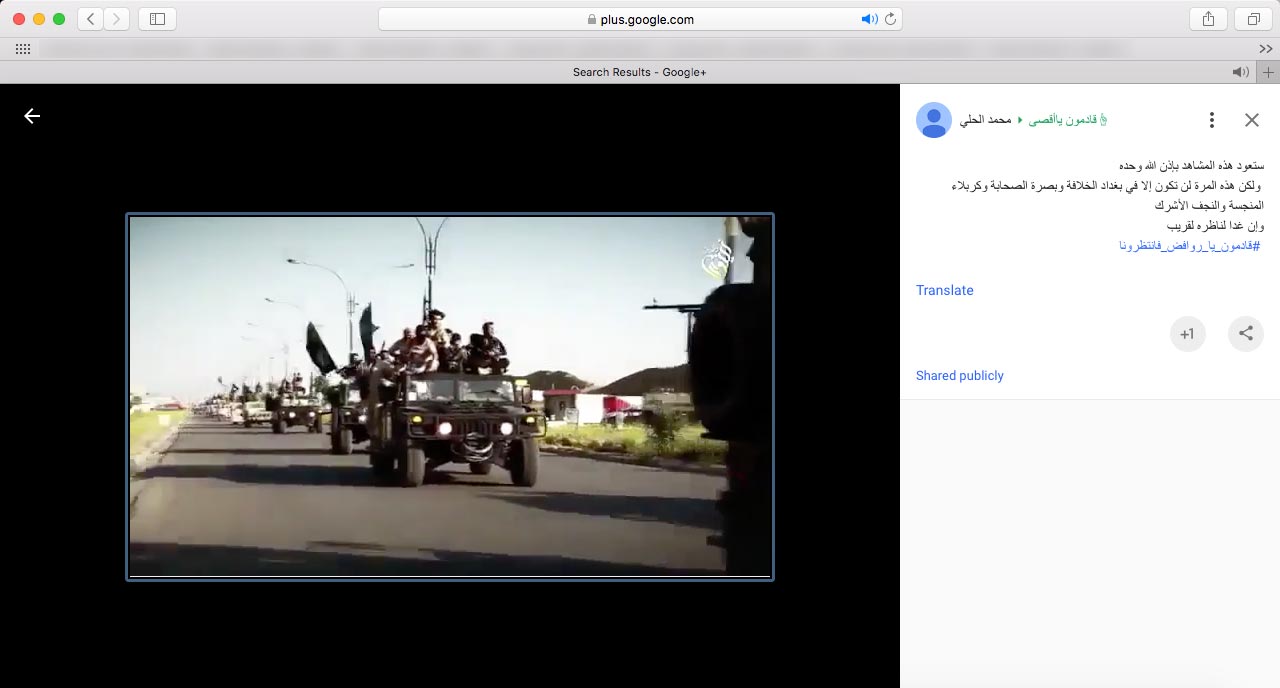Open the green community name link
Image resolution: width=1280 pixels, height=688 pixels.
(x=1063, y=120)
